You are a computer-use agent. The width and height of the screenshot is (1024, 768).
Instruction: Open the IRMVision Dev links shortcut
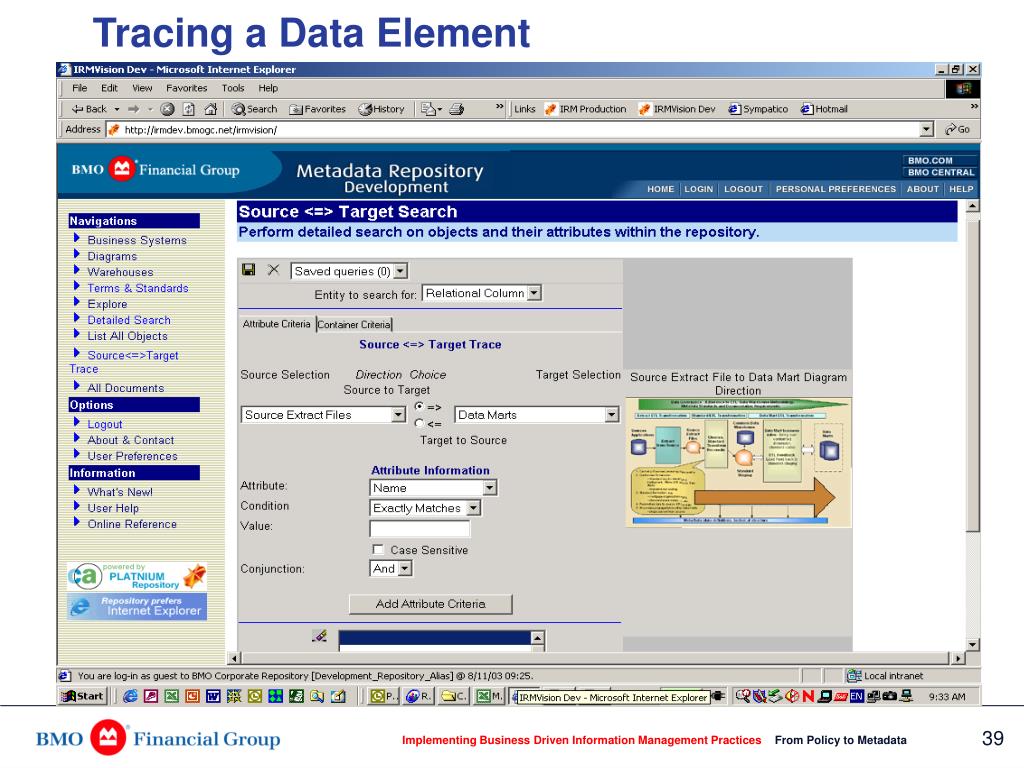[677, 109]
